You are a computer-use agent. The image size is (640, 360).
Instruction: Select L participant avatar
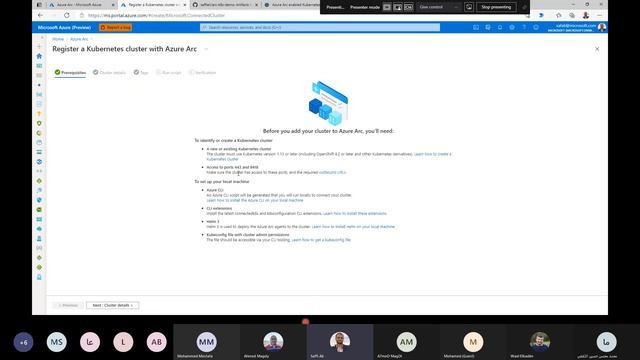[123, 342]
